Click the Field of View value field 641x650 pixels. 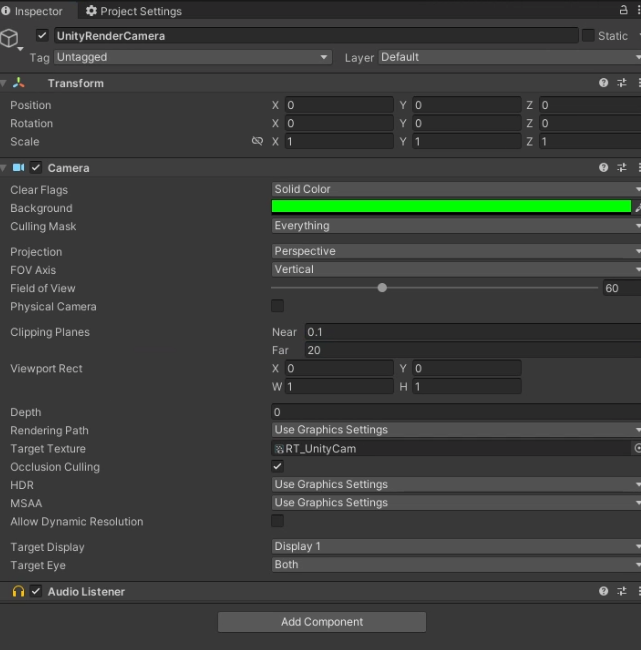[x=622, y=288]
